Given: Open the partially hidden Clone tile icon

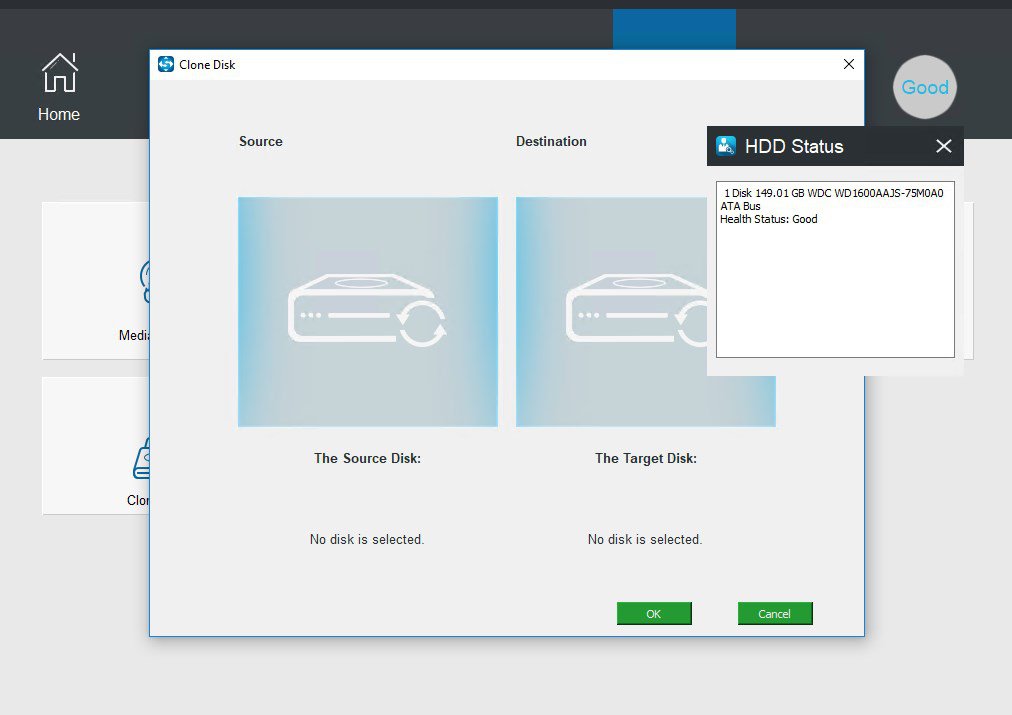Looking at the screenshot, I should [141, 458].
